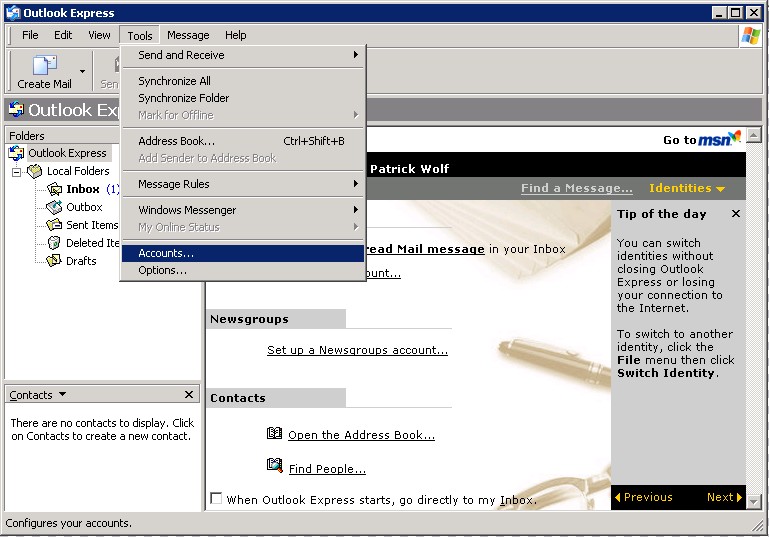Click the status bar text Configures your accounts

pyautogui.click(x=69, y=523)
